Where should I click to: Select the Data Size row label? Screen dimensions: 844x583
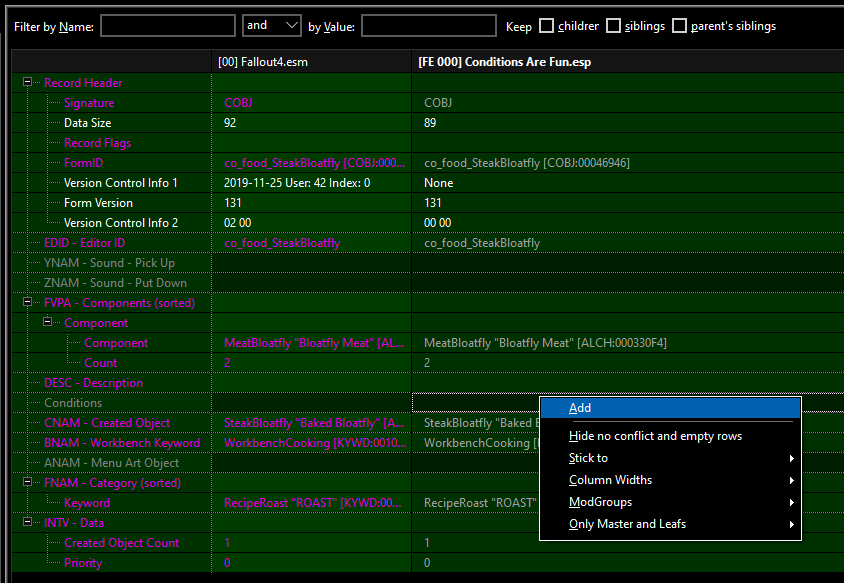pos(87,123)
